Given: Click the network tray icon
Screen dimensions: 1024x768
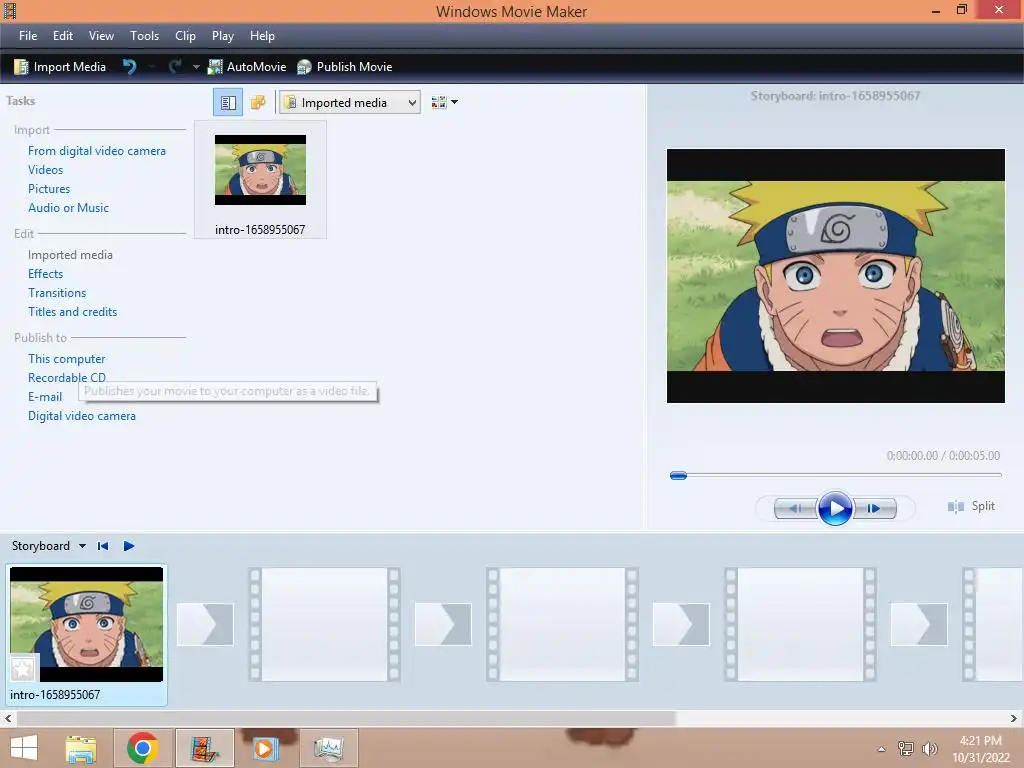Looking at the screenshot, I should (905, 749).
